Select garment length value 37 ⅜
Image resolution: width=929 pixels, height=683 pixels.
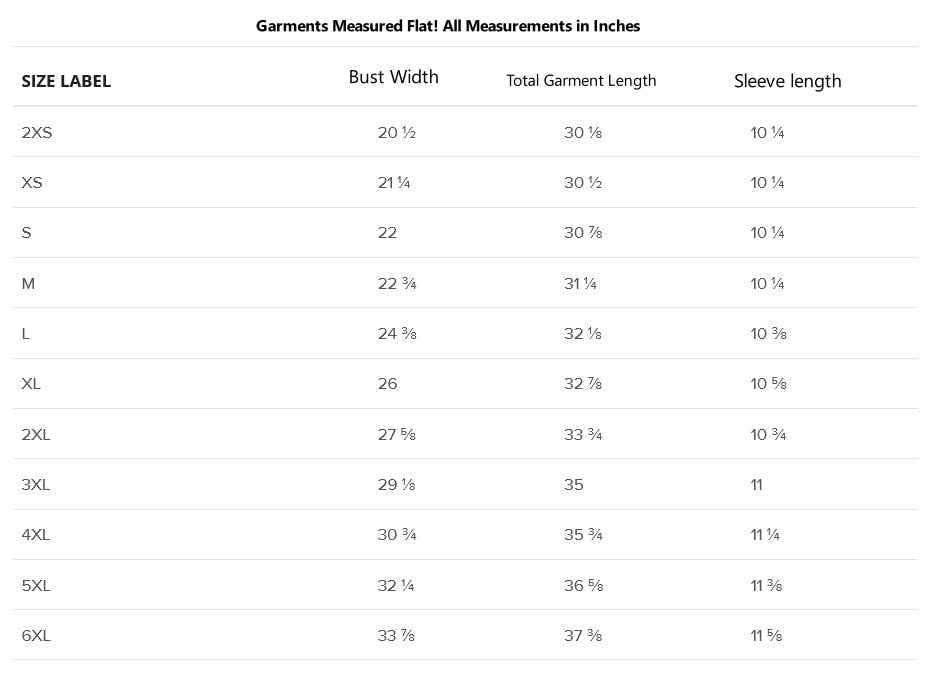583,636
